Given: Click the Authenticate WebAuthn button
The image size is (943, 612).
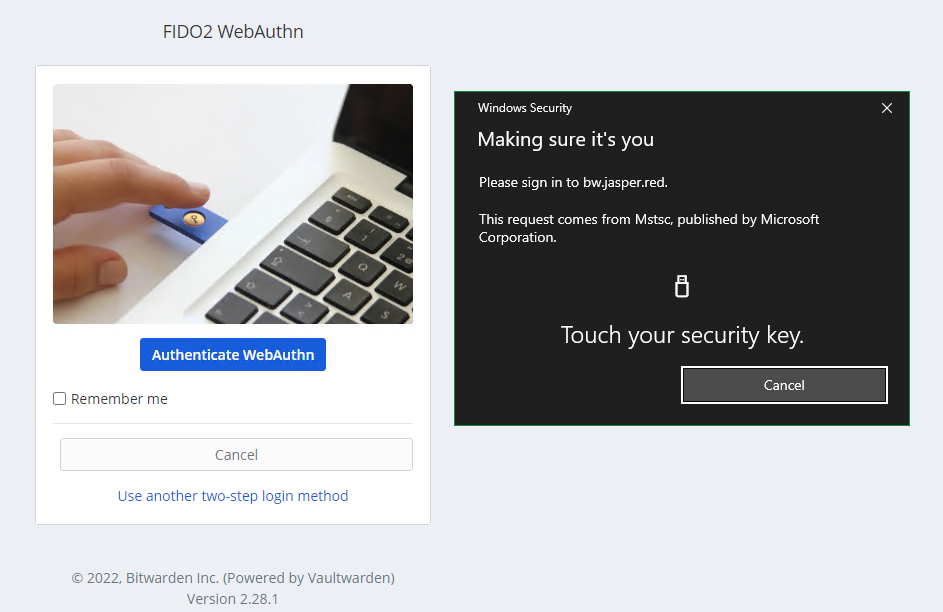Looking at the screenshot, I should click(233, 355).
